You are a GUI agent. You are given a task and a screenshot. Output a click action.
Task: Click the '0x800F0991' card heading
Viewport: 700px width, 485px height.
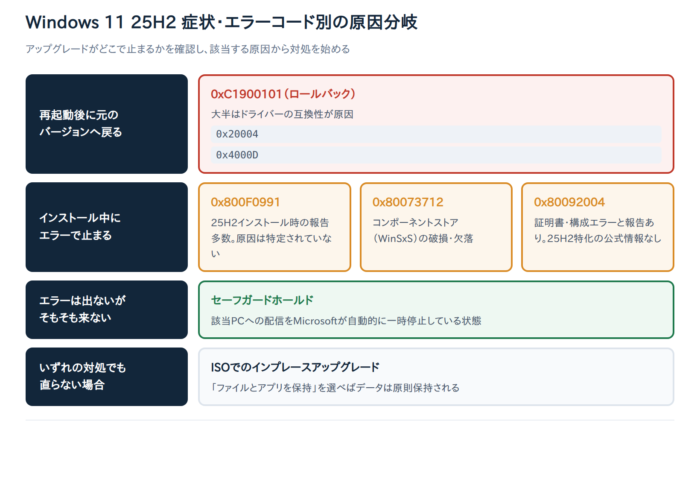pos(246,202)
